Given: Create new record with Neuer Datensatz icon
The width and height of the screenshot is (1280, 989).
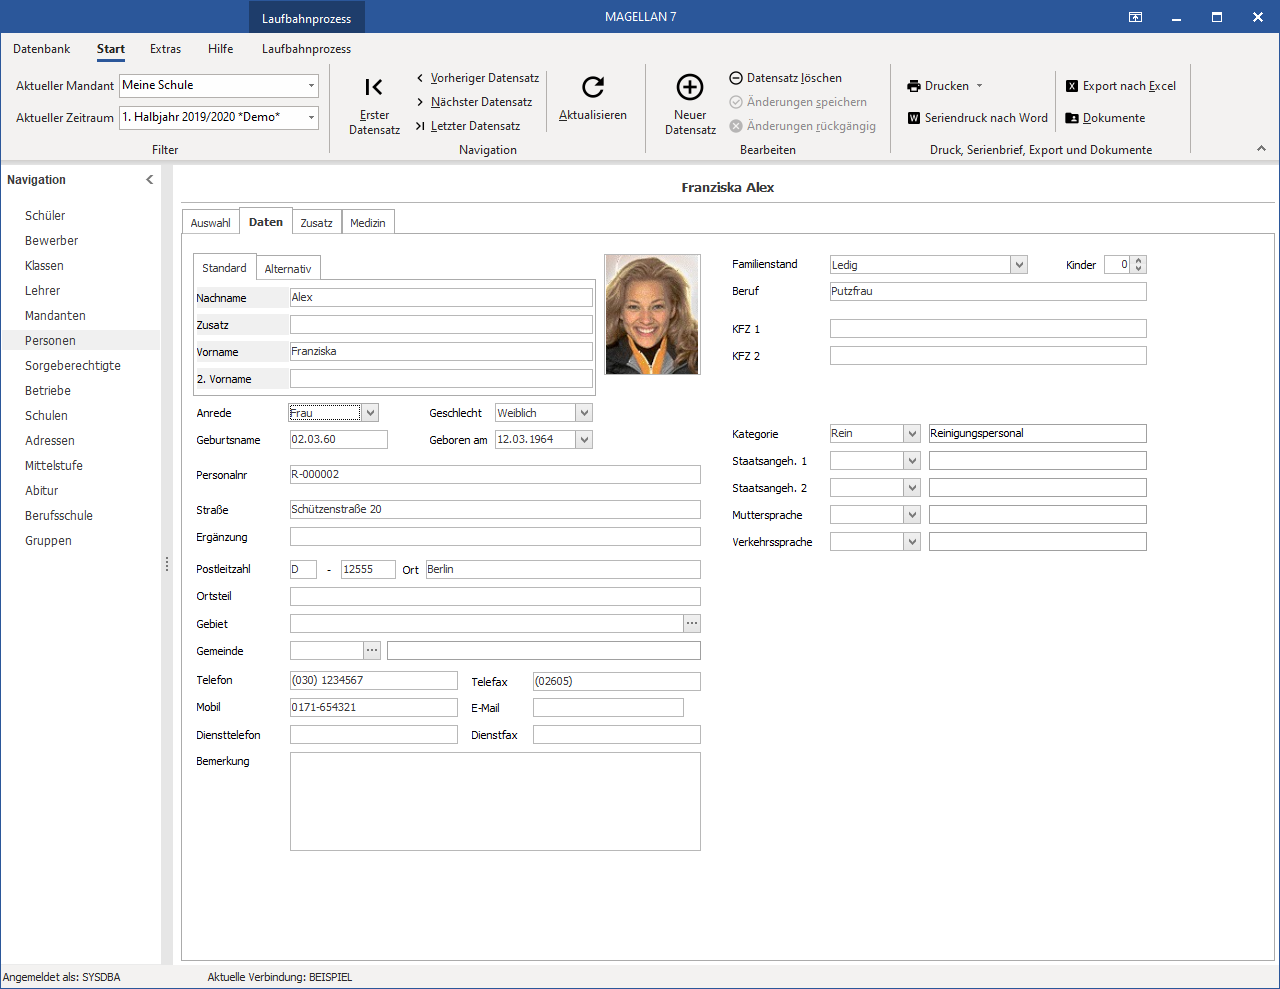Looking at the screenshot, I should click(x=690, y=87).
